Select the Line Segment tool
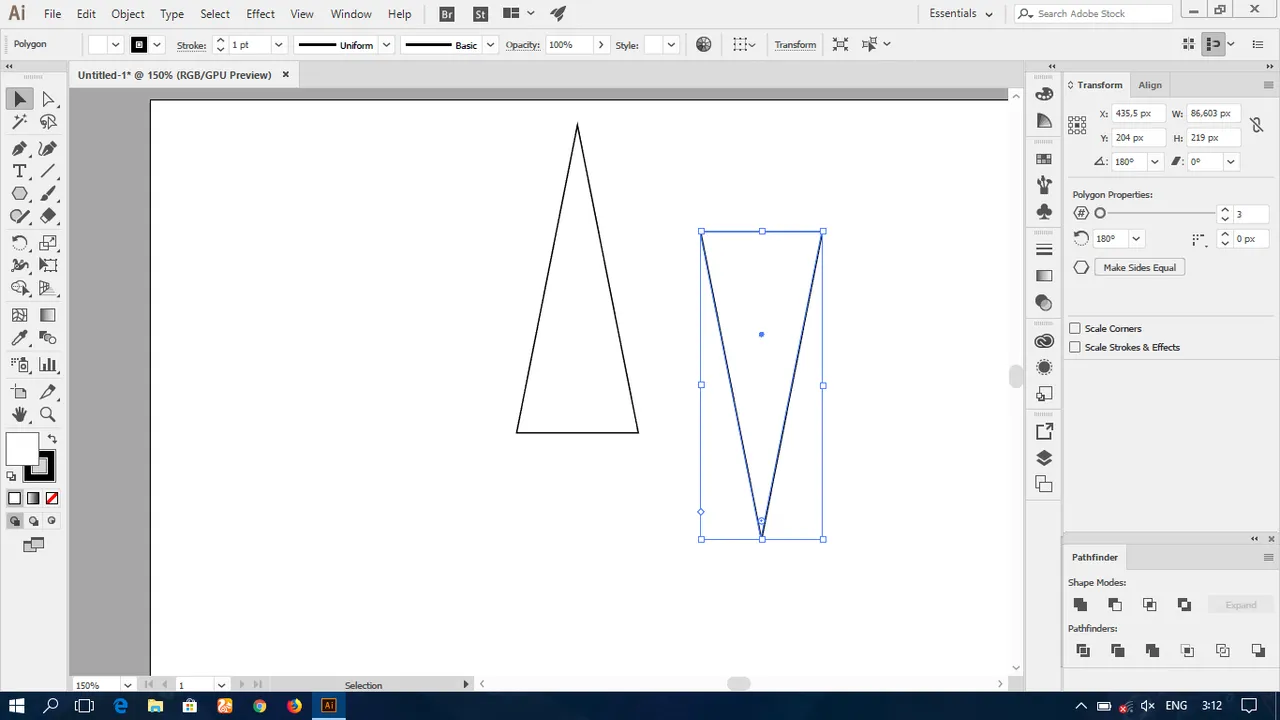Image resolution: width=1280 pixels, height=720 pixels. pos(48,171)
